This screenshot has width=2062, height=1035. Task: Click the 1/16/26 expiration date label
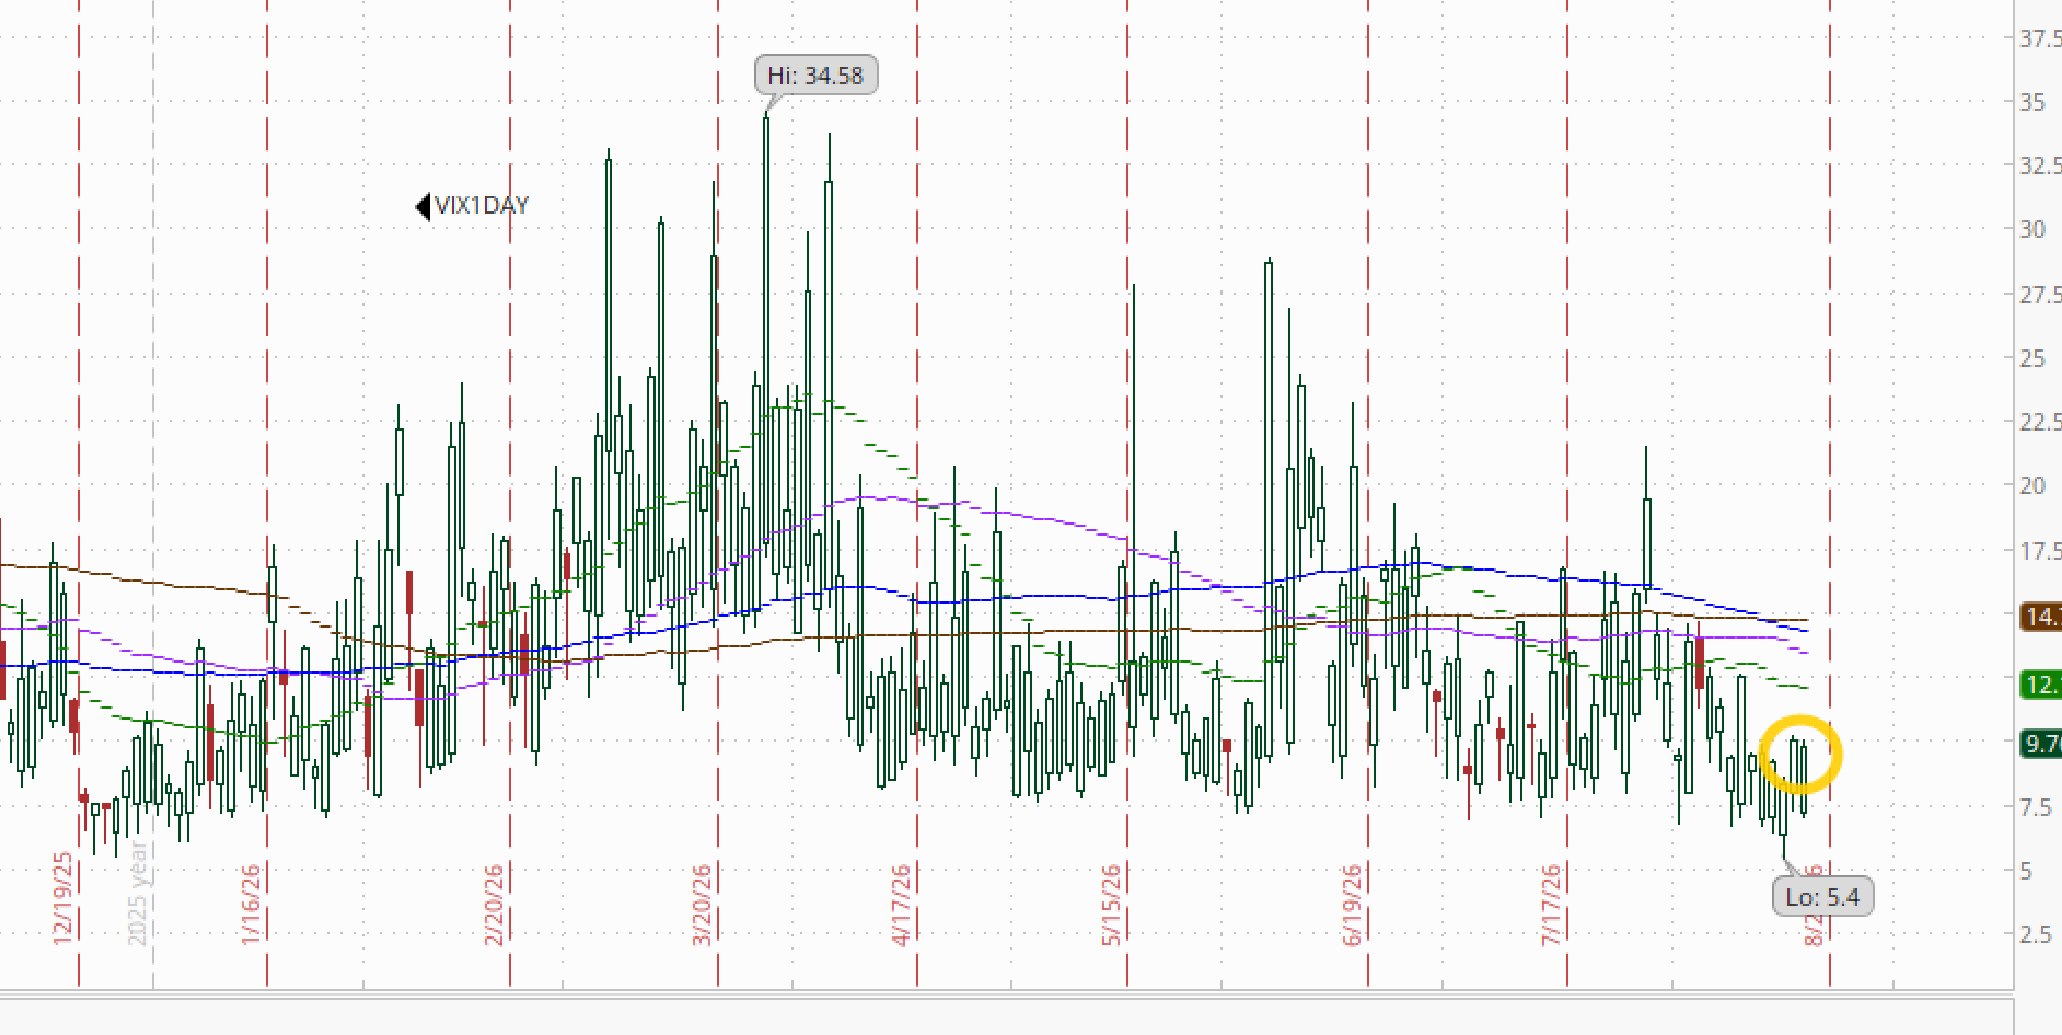pos(251,903)
